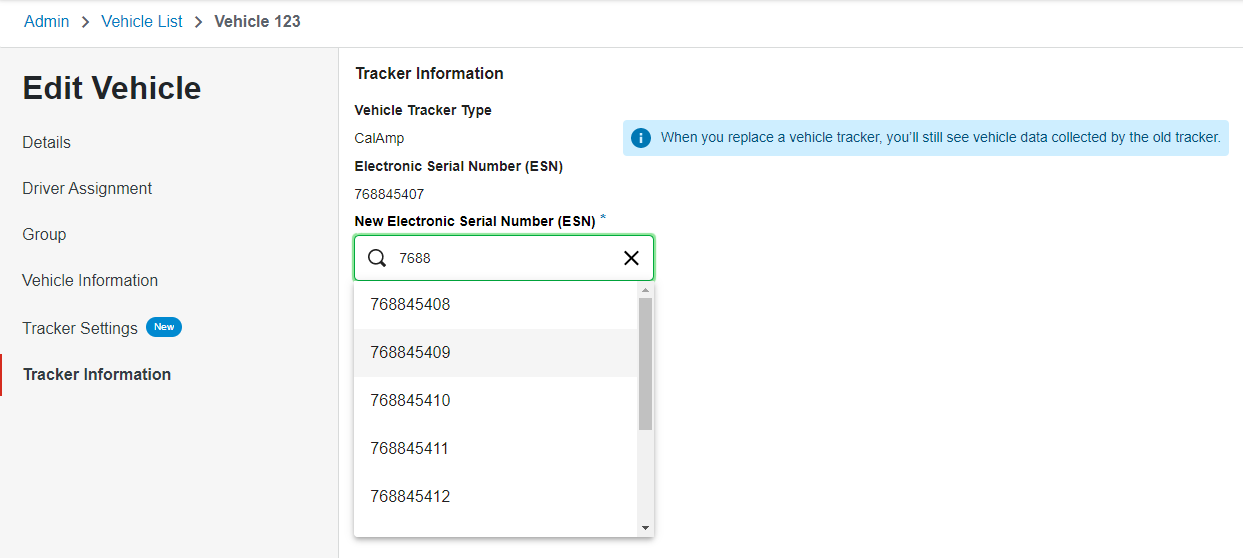
Task: Click the dropdown list scrollbar thumb
Action: 645,363
